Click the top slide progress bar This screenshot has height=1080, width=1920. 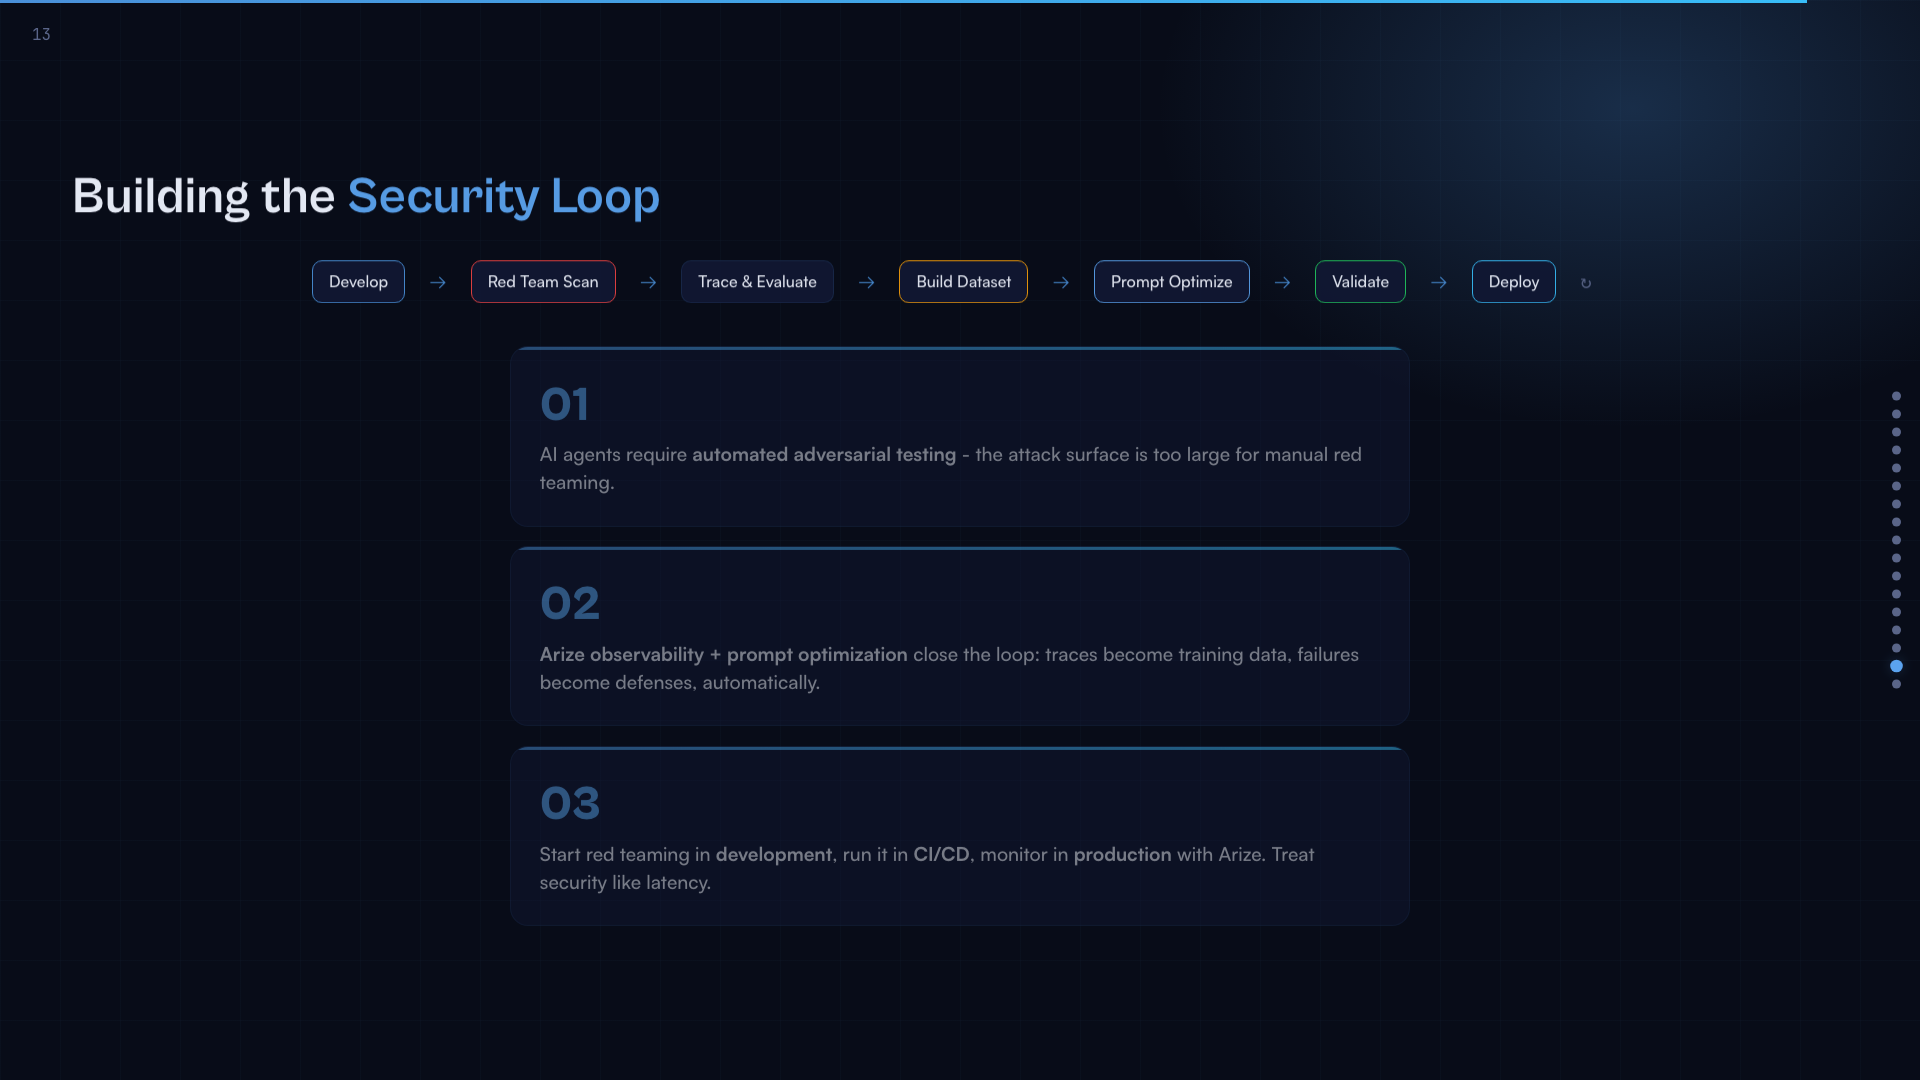point(900,2)
